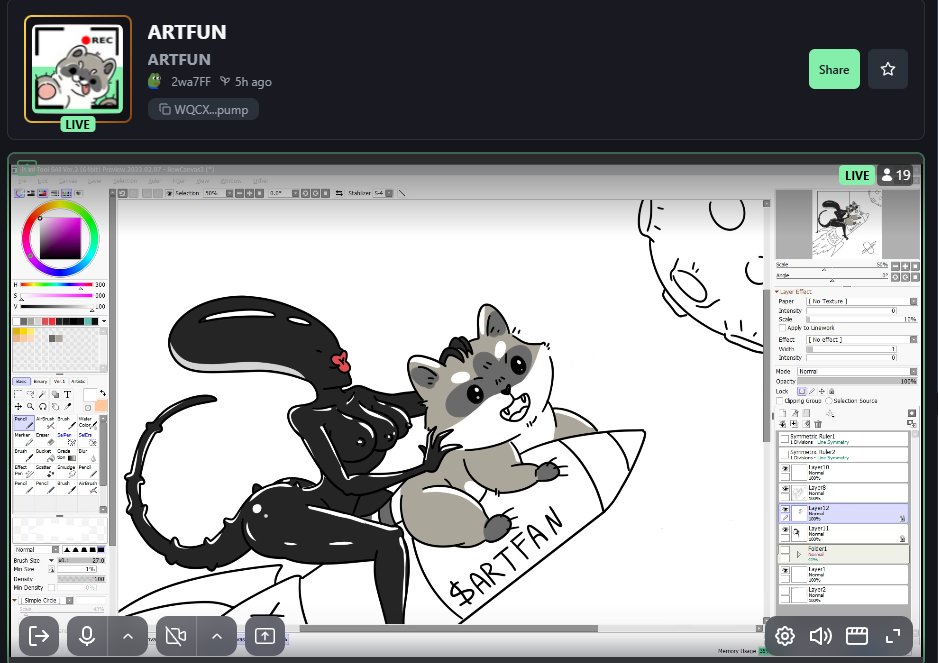The height and width of the screenshot is (663, 938).
Task: Flip the canvas view horizontally
Action: pyautogui.click(x=339, y=193)
